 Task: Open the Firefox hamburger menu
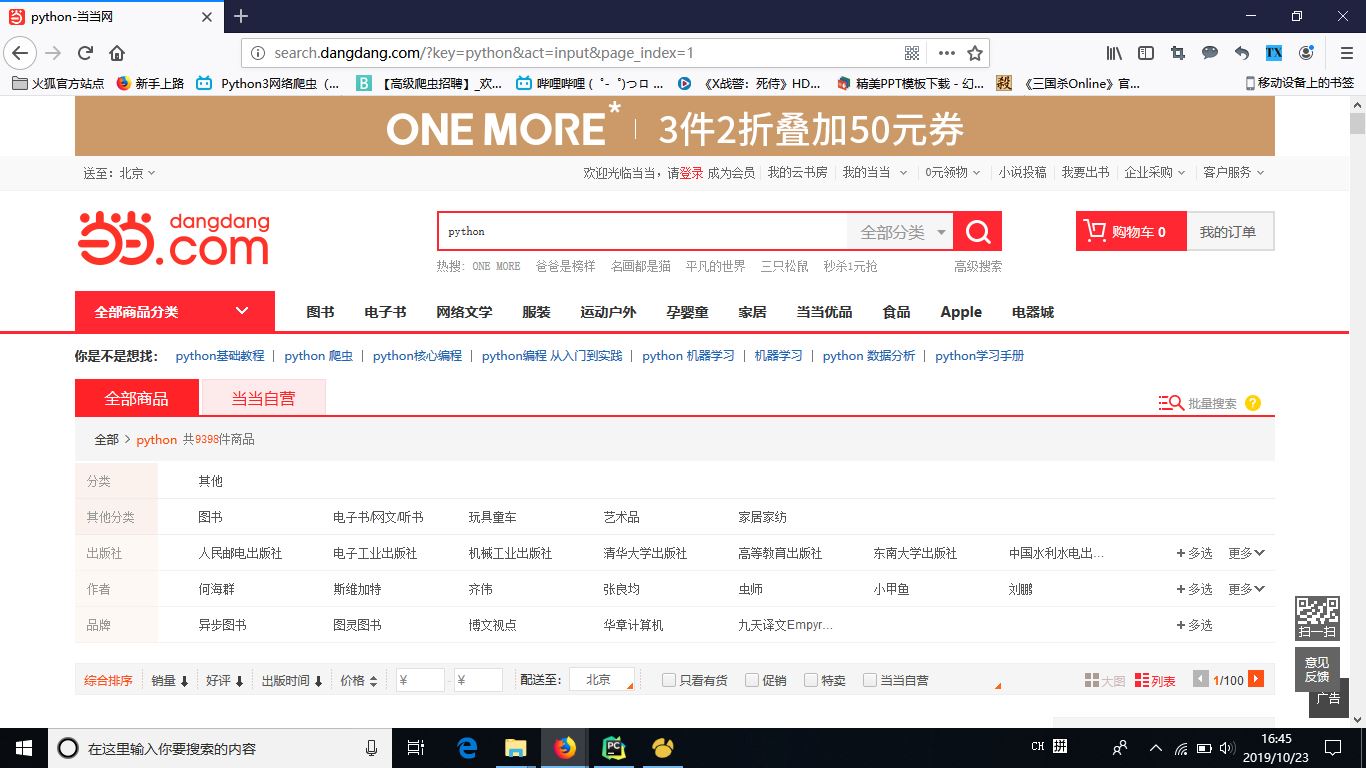pos(1347,53)
